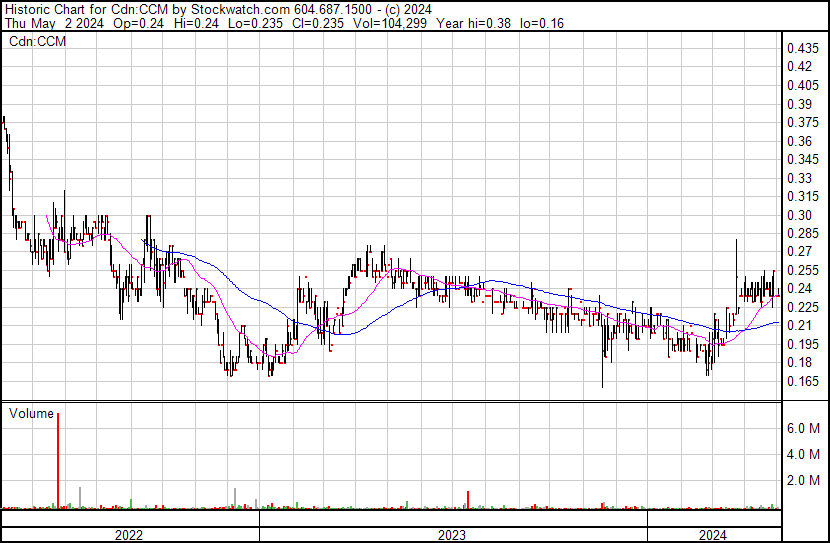Click the Vol=104,299 value in header
The height and width of the screenshot is (543, 830).
(389, 23)
